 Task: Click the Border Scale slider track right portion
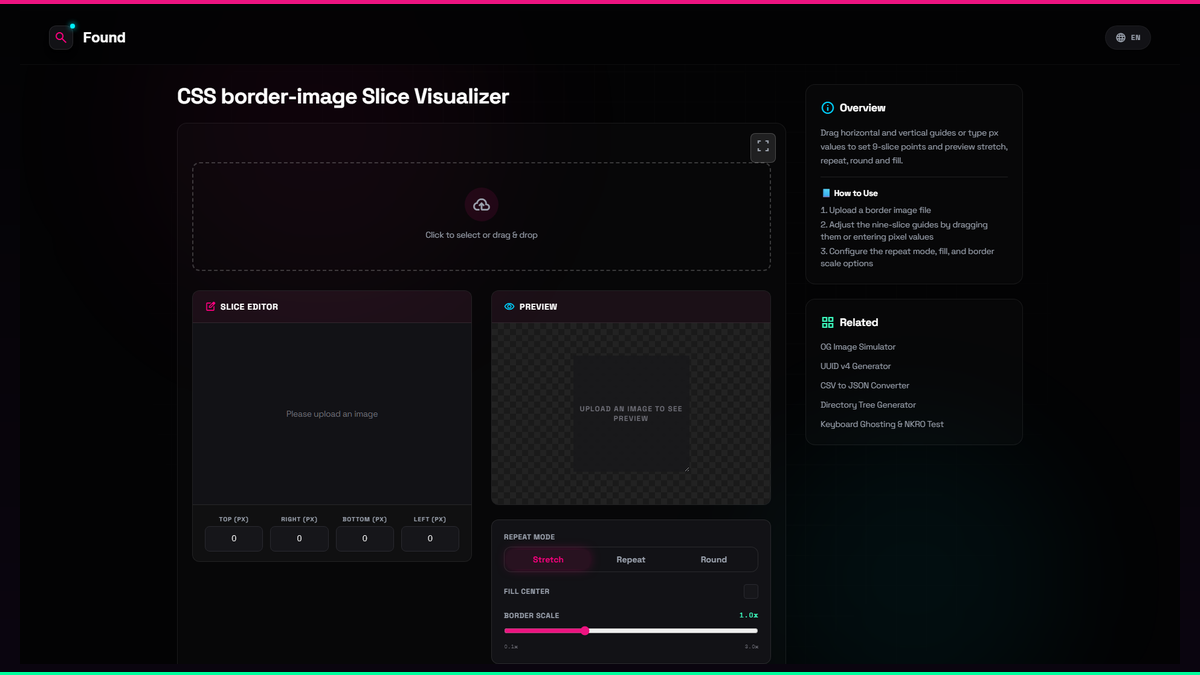(673, 631)
